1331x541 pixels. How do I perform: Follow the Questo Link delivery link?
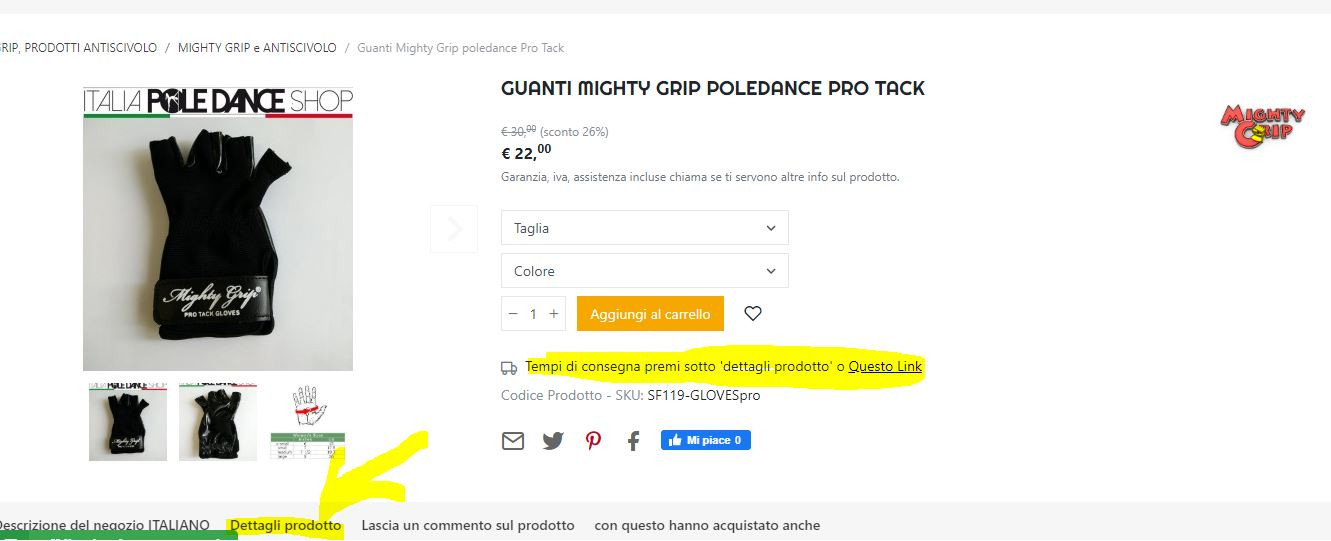[885, 367]
